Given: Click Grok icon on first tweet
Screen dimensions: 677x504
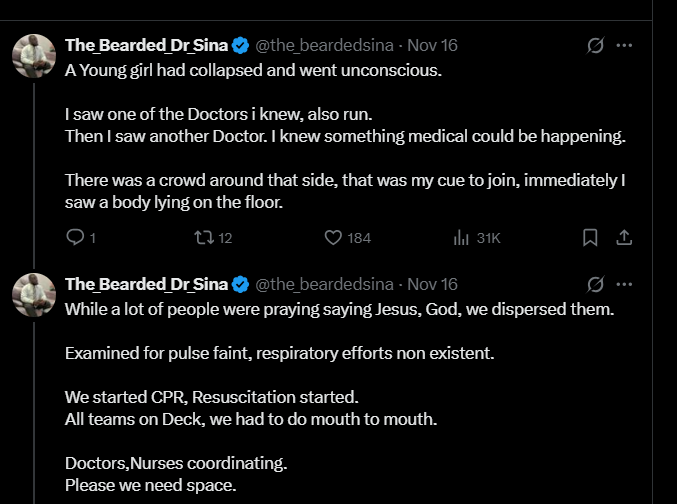Looking at the screenshot, I should coord(595,46).
